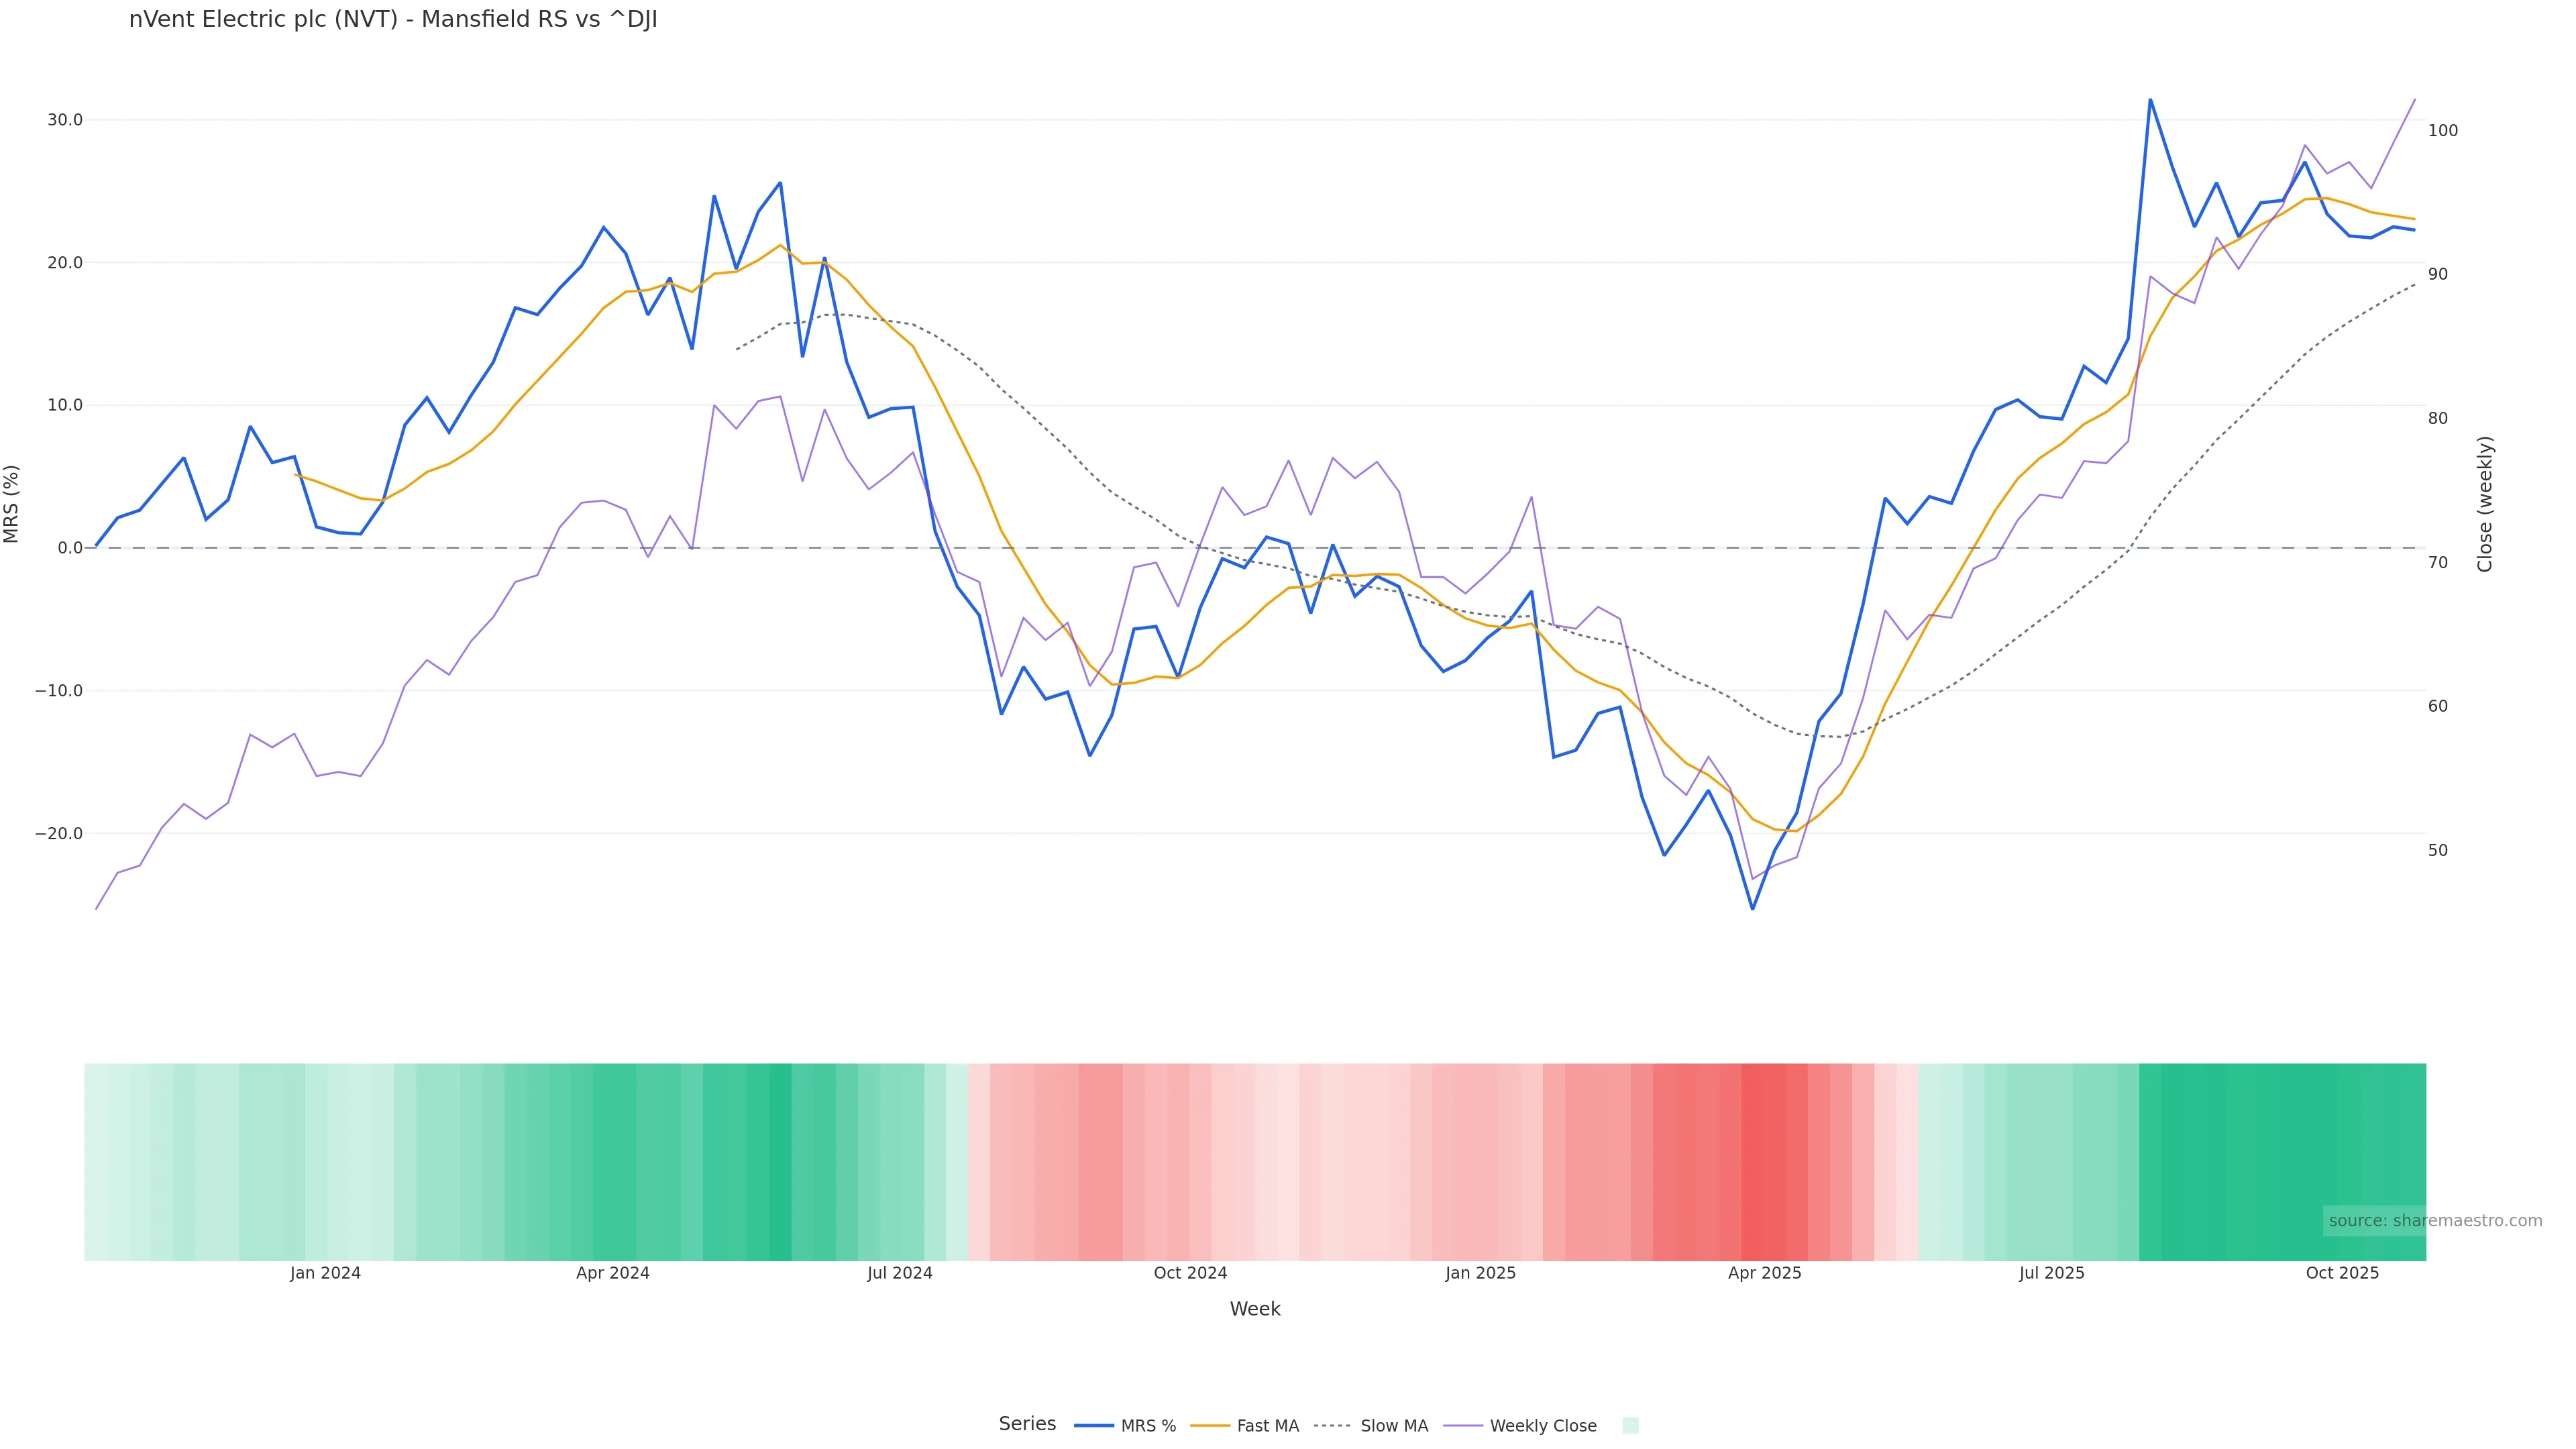Select the Jan 2024 x-axis label

coord(325,1274)
